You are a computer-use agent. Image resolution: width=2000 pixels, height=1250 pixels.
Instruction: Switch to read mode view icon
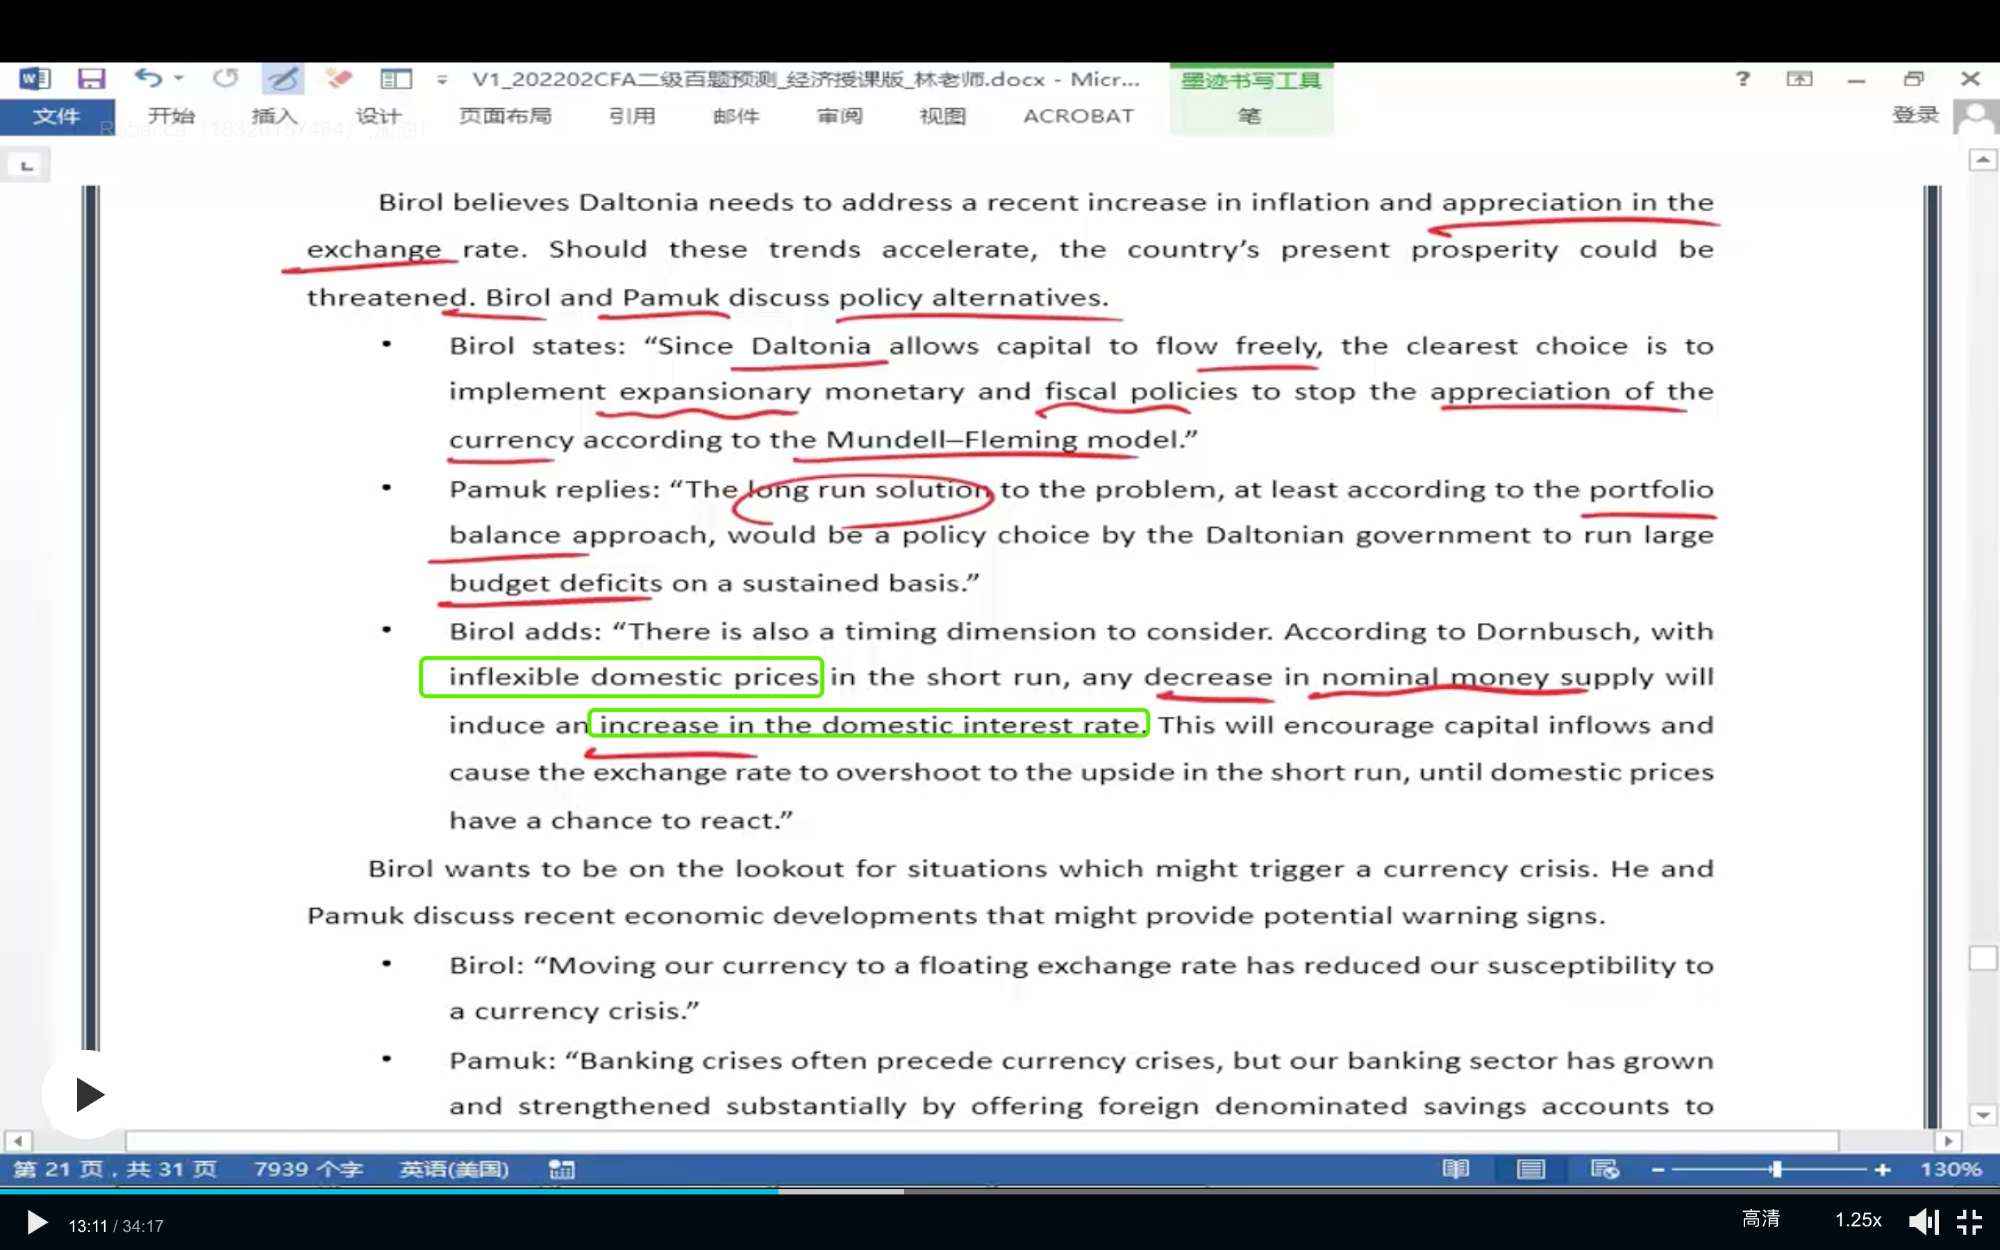pos(1455,1169)
